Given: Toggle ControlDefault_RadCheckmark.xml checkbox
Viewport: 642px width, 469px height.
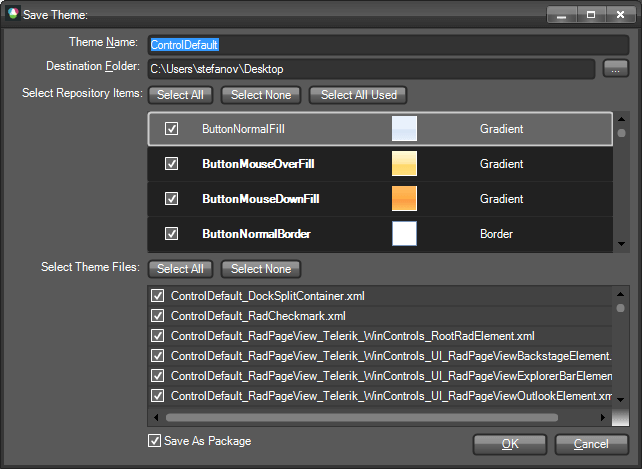Looking at the screenshot, I should (158, 316).
